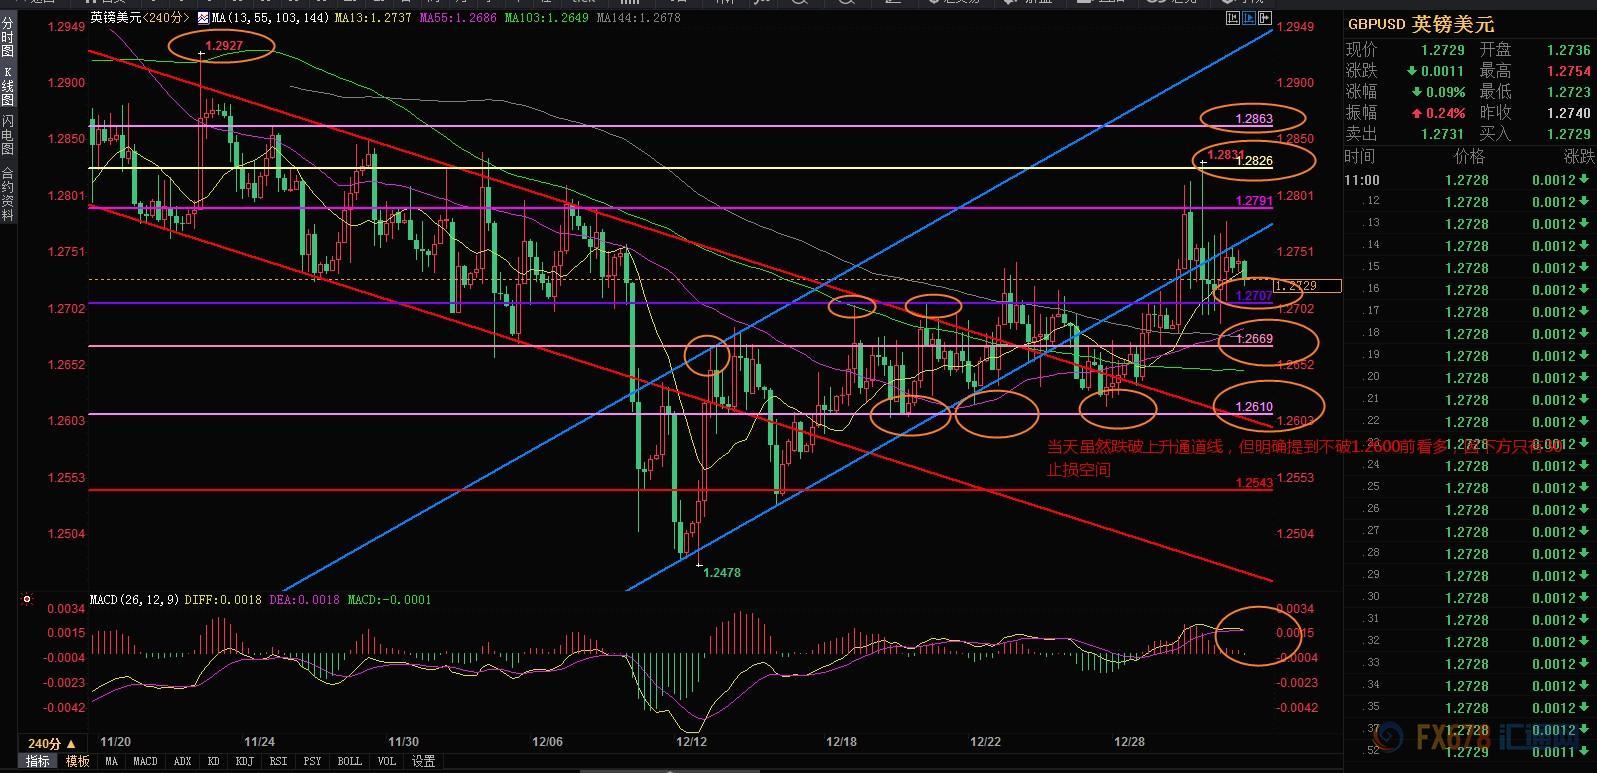The width and height of the screenshot is (1597, 773).
Task: Click the MACD panel sun-shaped settings icon
Action: coord(26,599)
